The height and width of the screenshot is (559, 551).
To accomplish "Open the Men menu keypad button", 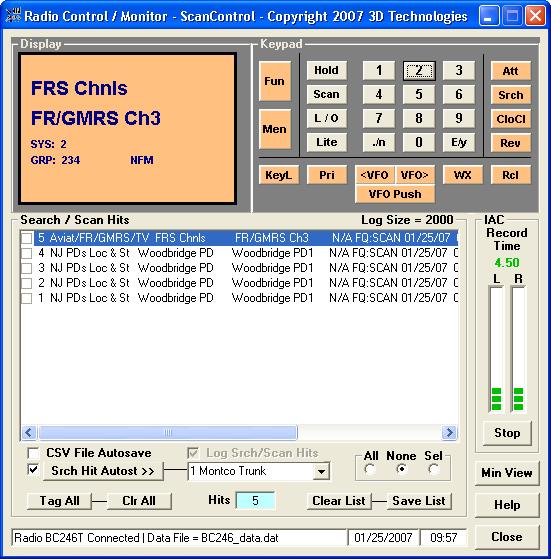I will coord(274,129).
